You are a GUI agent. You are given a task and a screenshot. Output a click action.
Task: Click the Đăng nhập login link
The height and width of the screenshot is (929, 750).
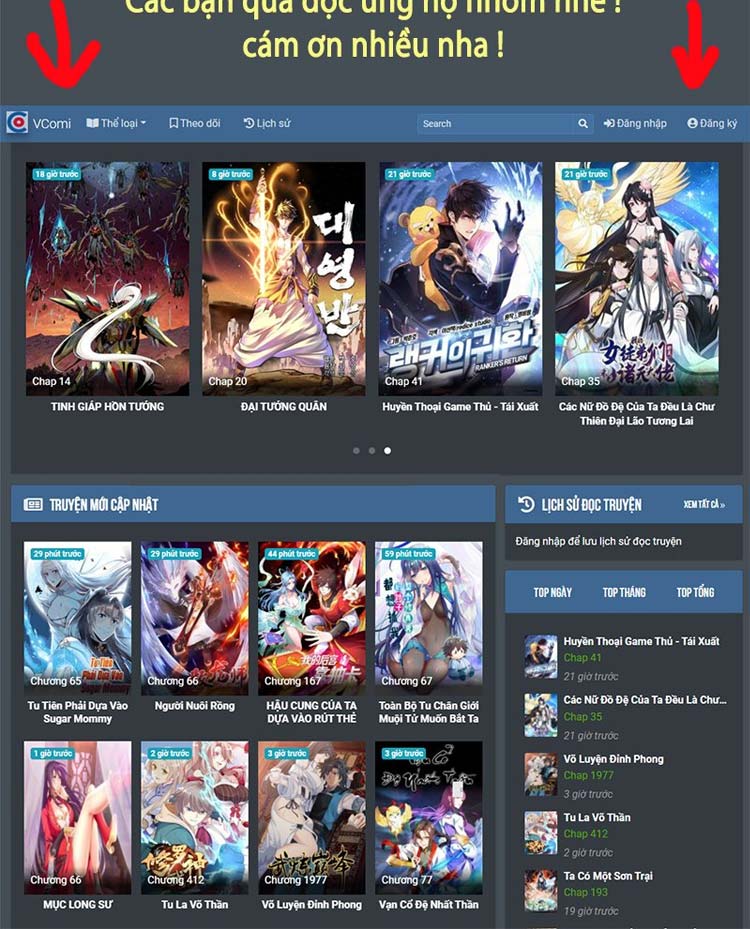[635, 124]
